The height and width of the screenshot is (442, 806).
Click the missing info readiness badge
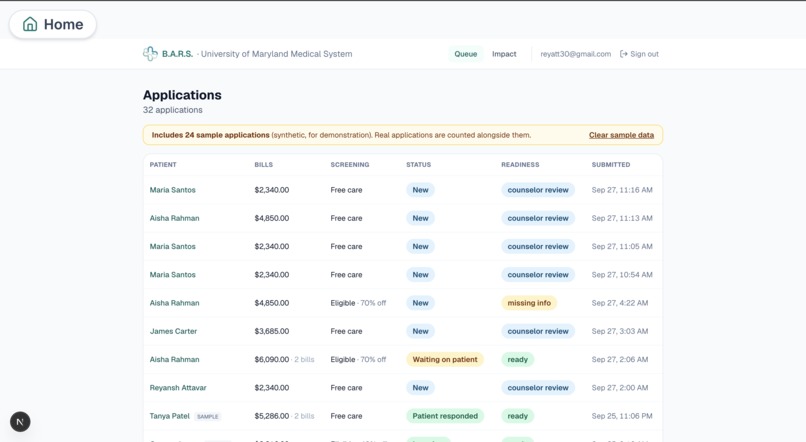click(x=529, y=303)
